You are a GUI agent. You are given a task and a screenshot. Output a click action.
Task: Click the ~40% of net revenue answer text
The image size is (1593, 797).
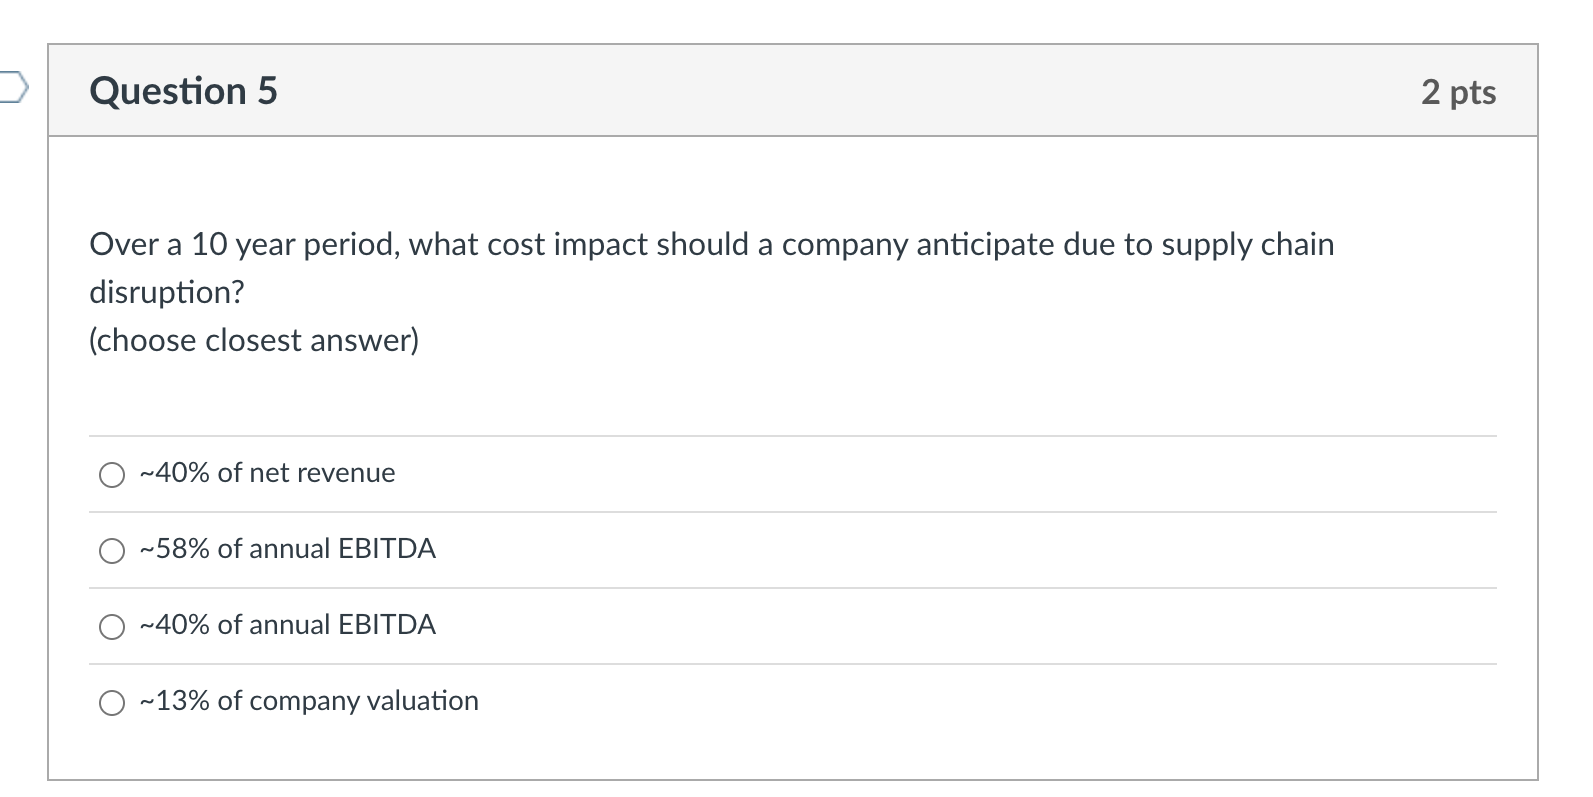tap(266, 473)
